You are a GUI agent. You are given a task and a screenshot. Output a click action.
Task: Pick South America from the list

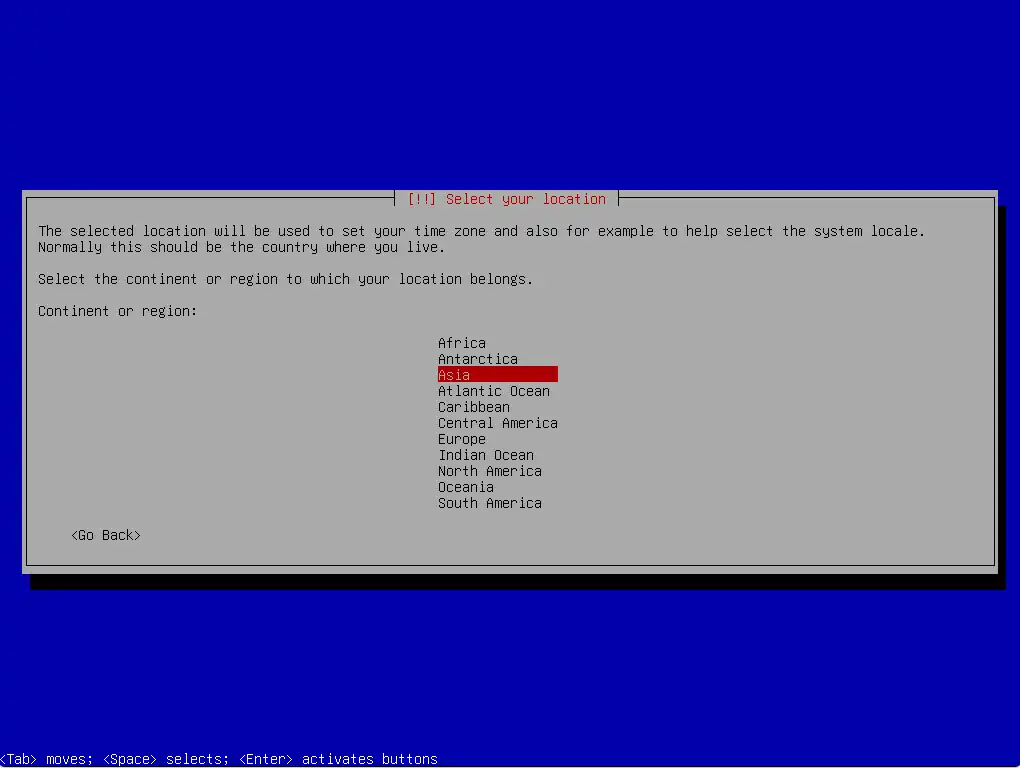click(x=489, y=503)
